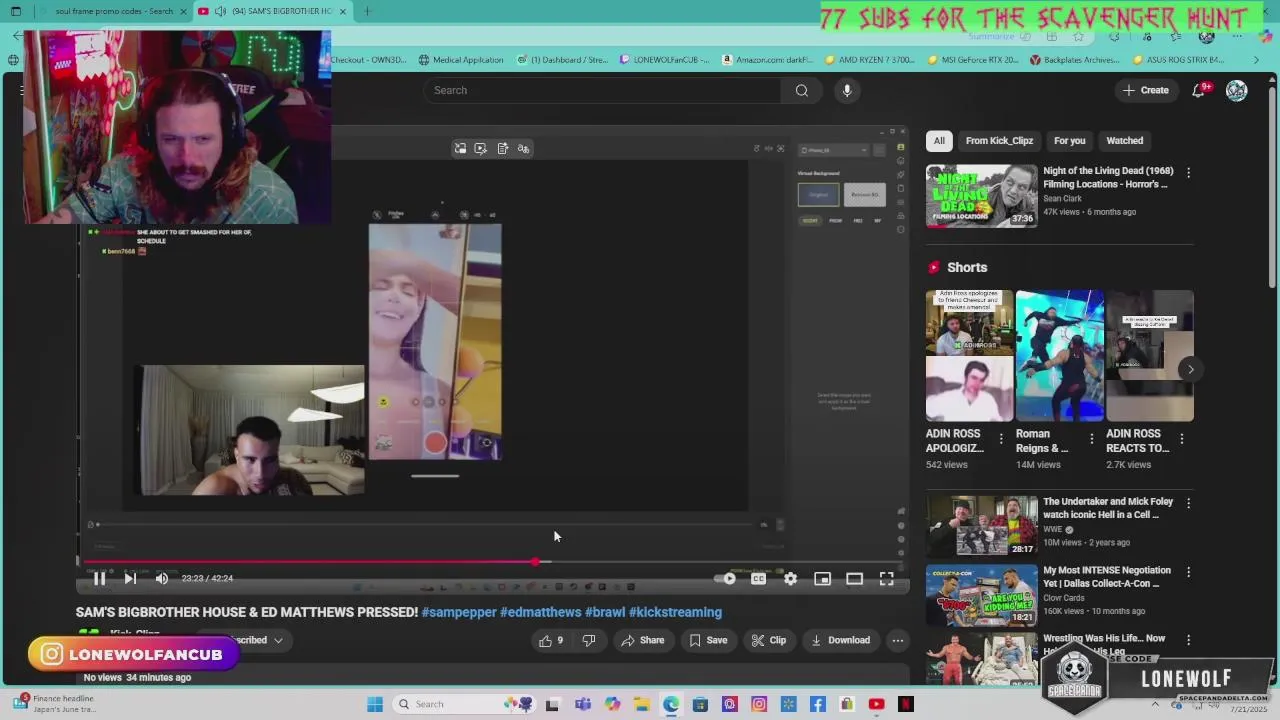Like the video with 9 likes

[x=551, y=640]
